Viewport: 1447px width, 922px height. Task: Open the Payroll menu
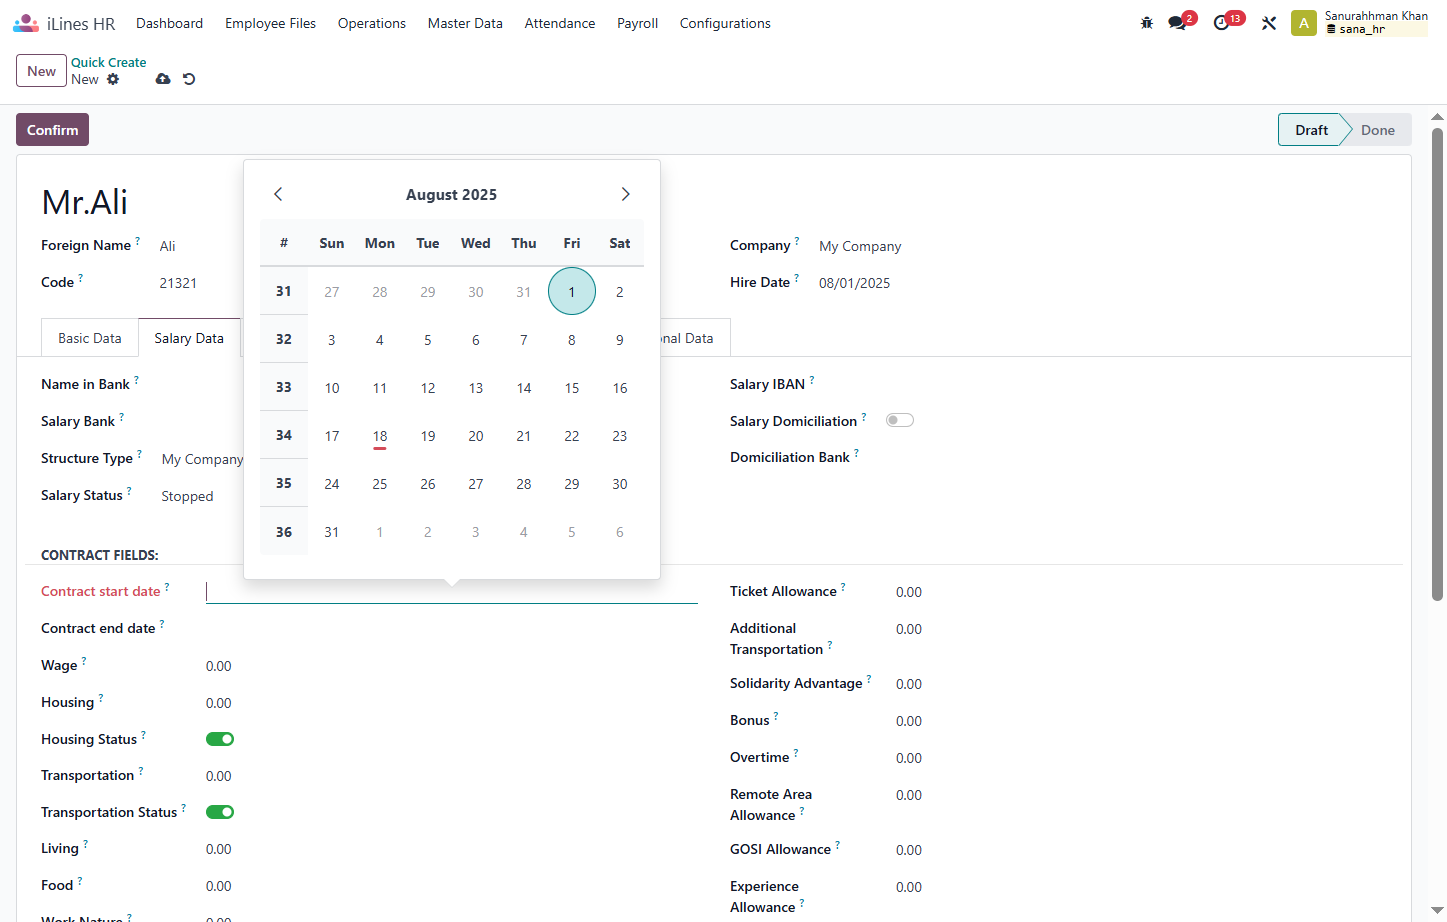point(637,23)
